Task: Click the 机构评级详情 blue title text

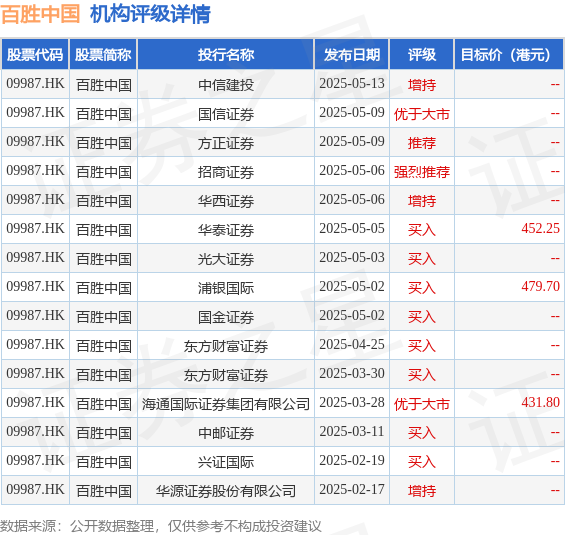Action: (x=150, y=14)
